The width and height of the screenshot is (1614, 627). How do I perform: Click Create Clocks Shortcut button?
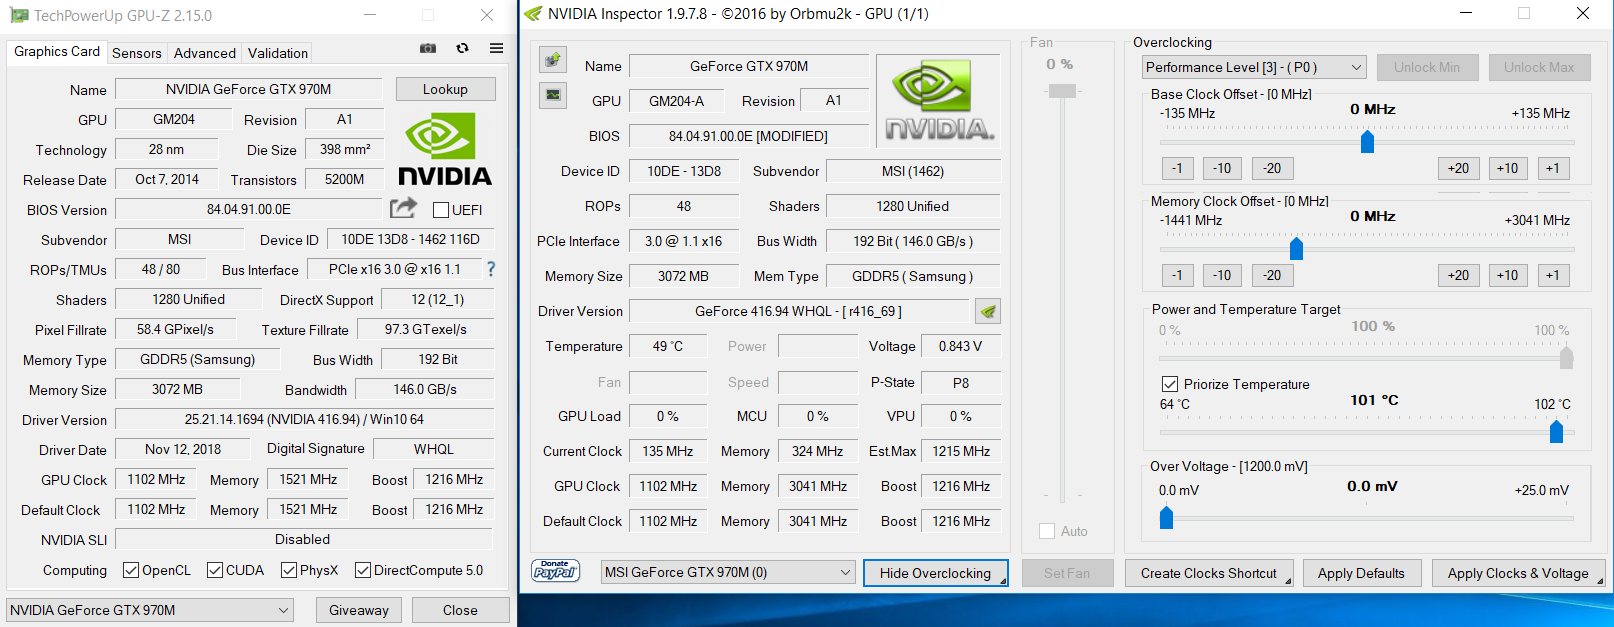click(x=1208, y=573)
